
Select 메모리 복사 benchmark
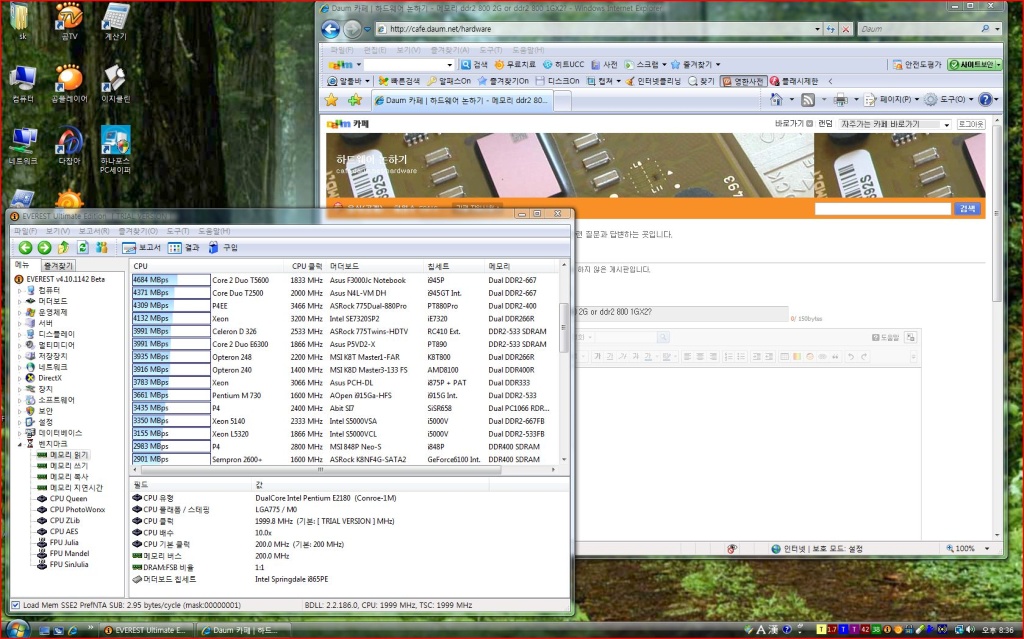click(x=69, y=477)
